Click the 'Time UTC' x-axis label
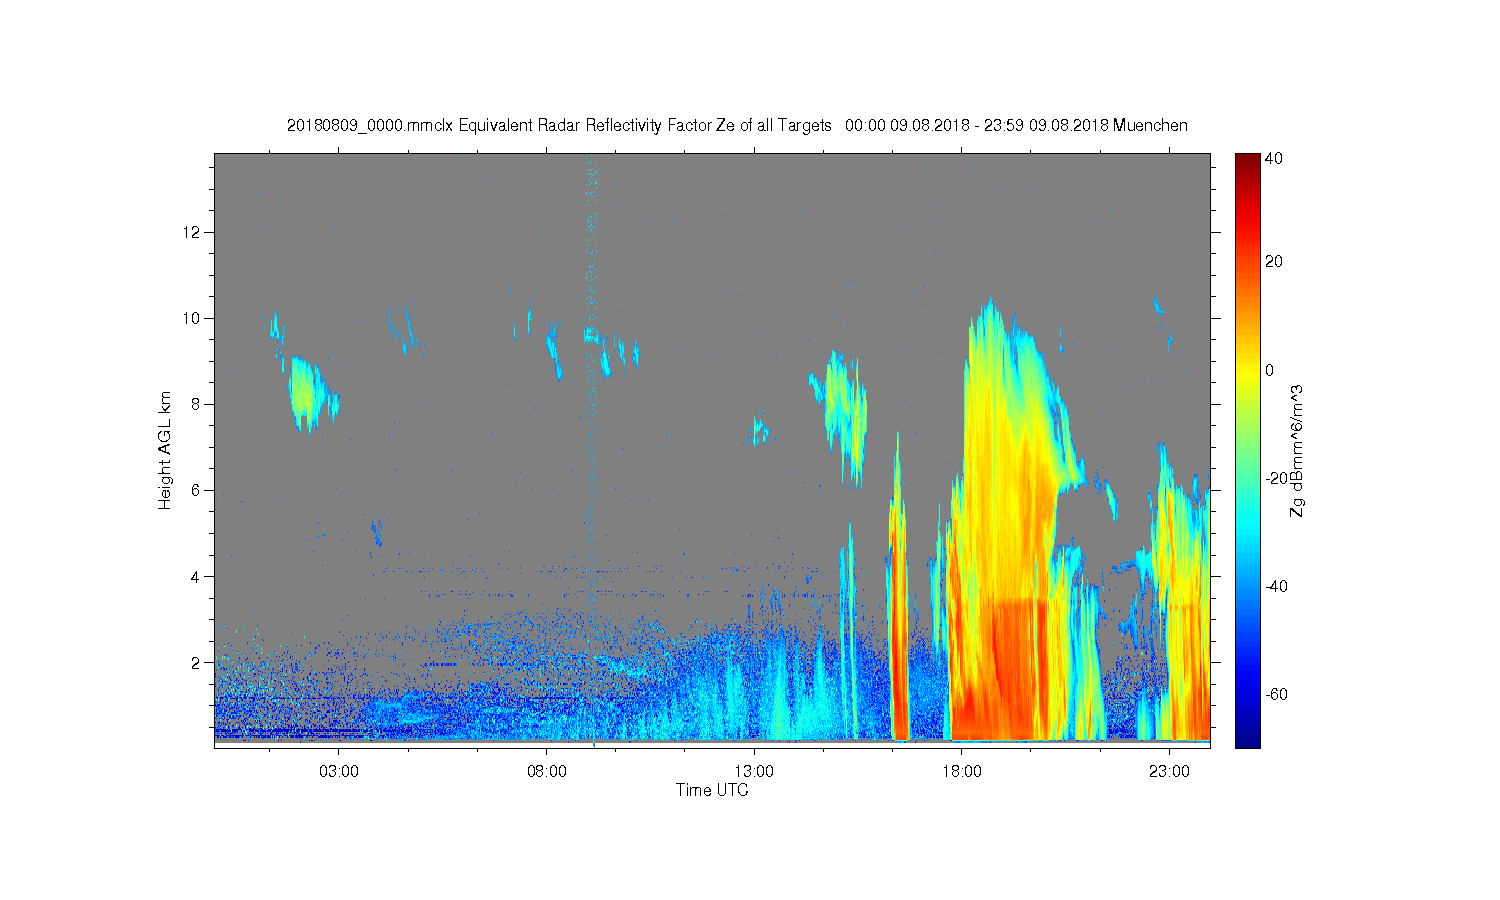Image resolution: width=1500 pixels, height=900 pixels. point(712,790)
